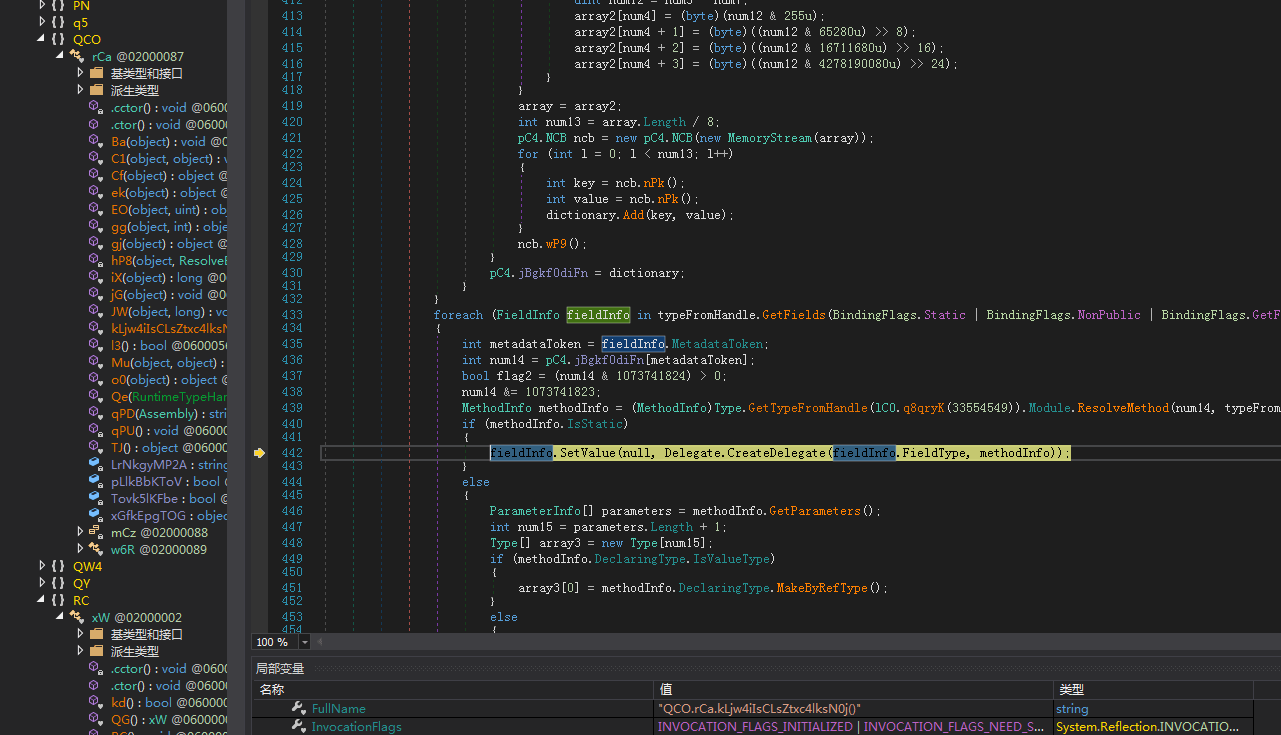
Task: Click the yellow current-statement arrow in margin
Action: click(259, 453)
